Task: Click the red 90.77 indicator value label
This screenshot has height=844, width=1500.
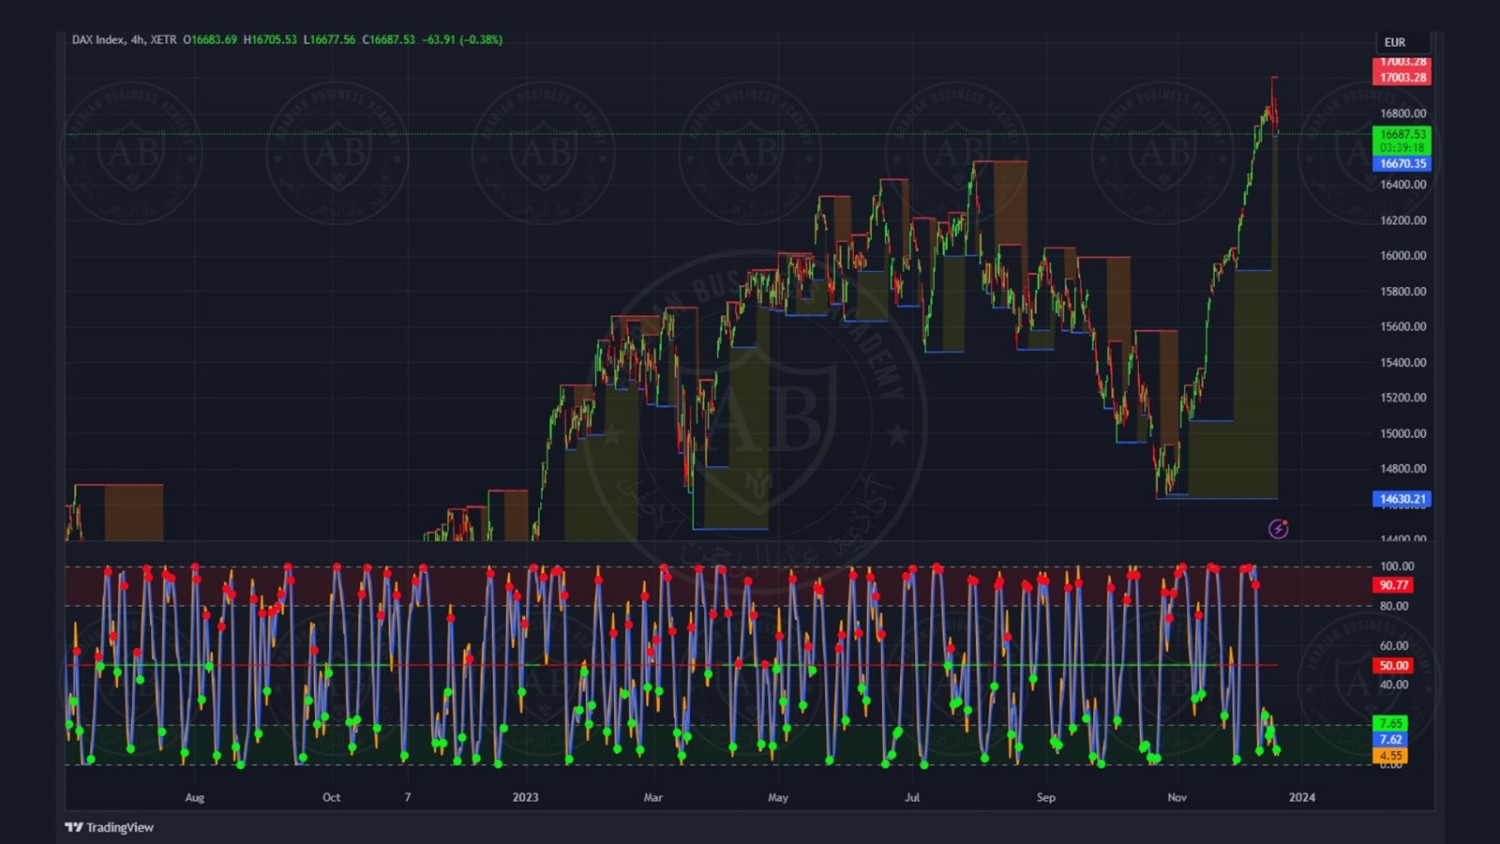Action: (1393, 585)
